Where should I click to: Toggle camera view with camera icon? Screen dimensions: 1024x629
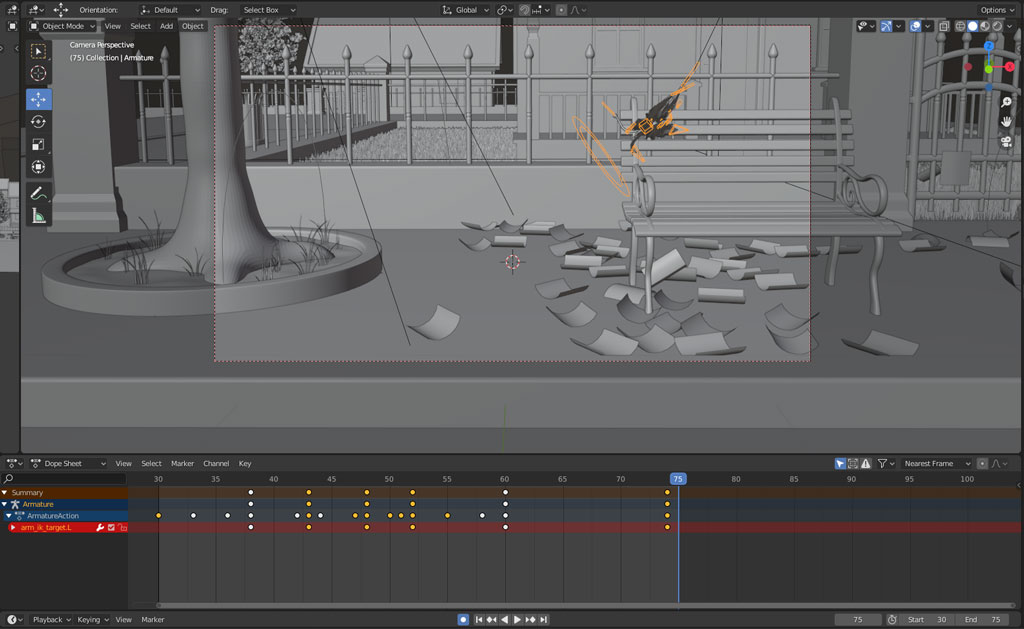(1006, 142)
